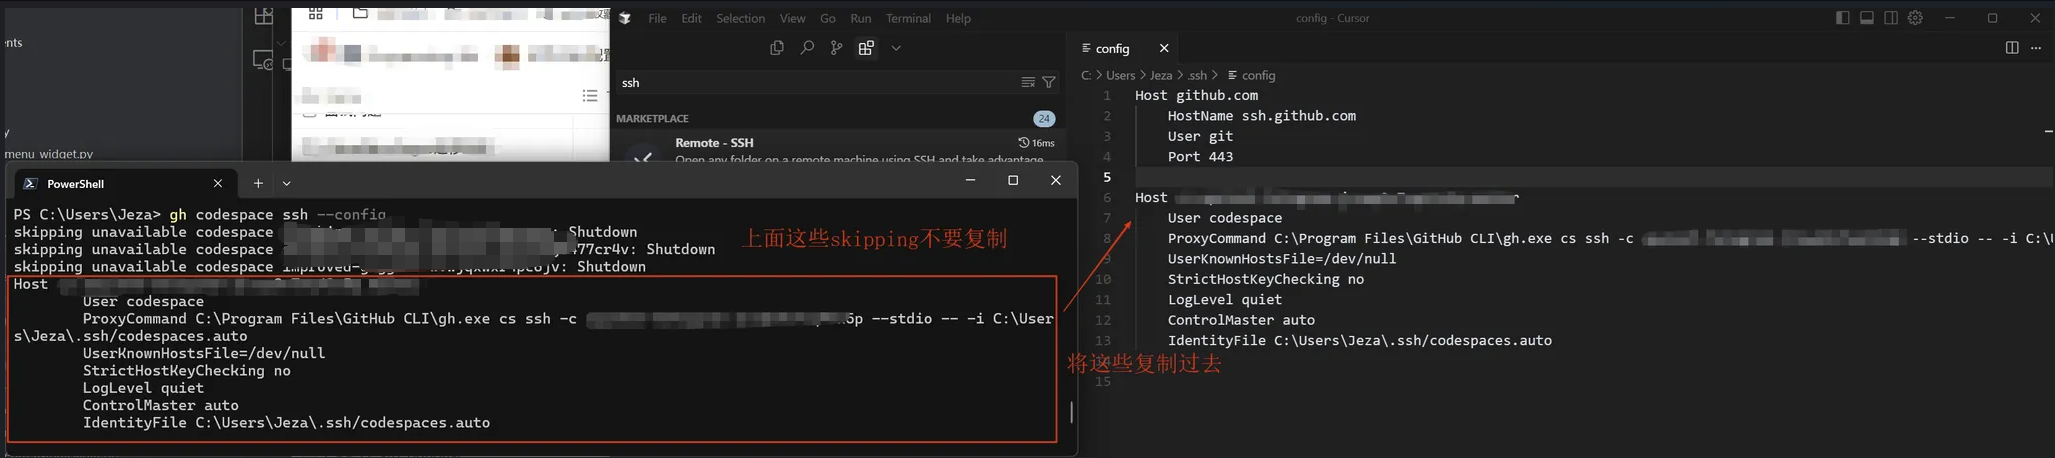
Task: Click the Users breadcrumb segment
Action: [1120, 75]
